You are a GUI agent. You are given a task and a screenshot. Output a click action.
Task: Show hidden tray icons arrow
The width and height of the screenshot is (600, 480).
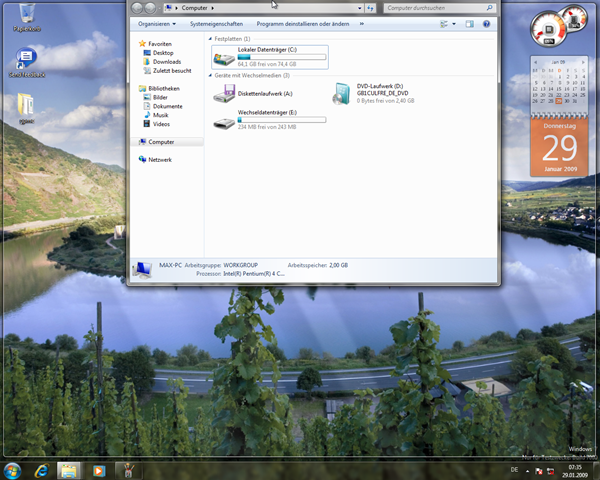tap(527, 471)
